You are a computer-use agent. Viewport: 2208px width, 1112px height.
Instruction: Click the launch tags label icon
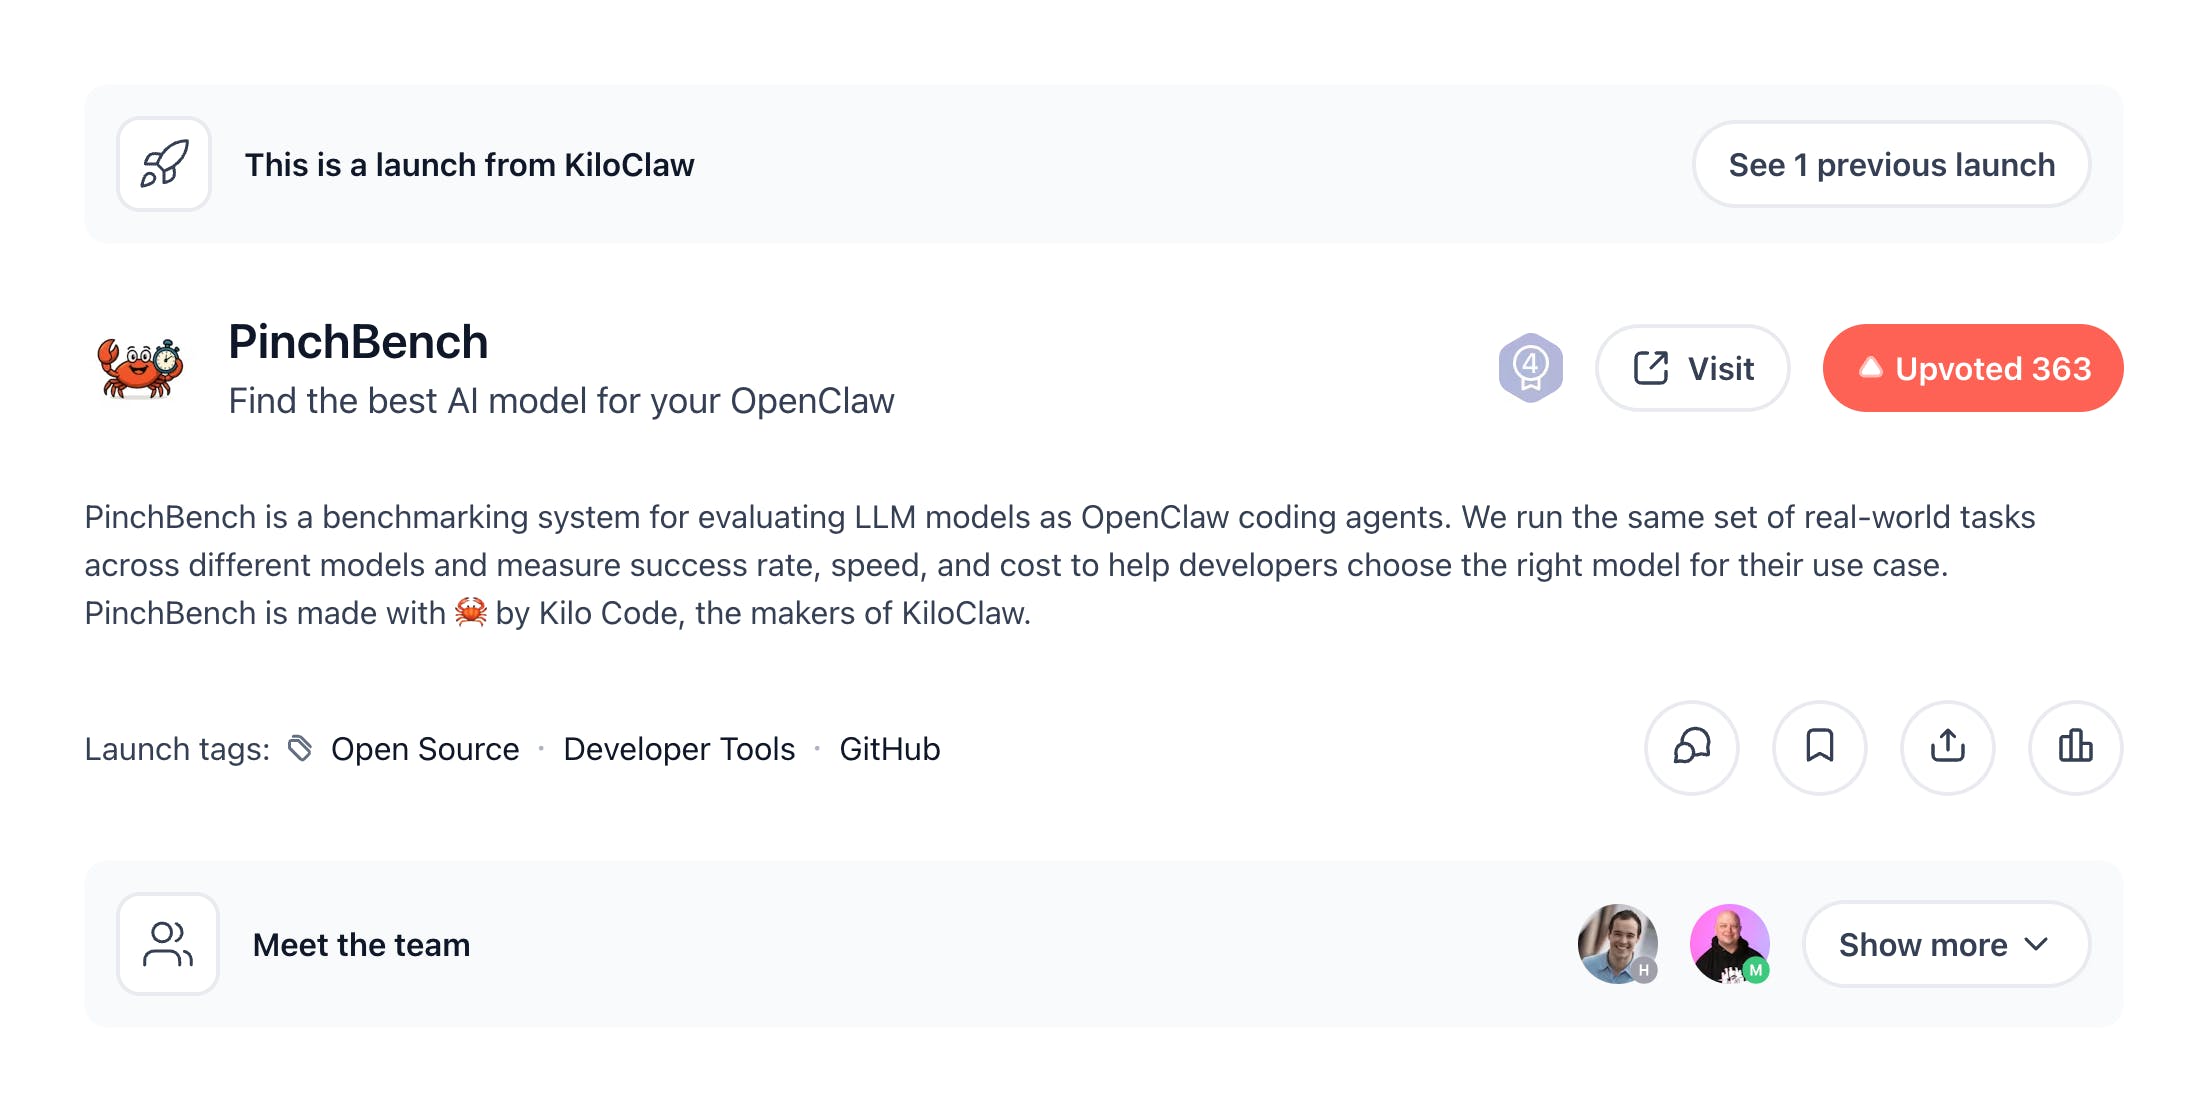[300, 748]
